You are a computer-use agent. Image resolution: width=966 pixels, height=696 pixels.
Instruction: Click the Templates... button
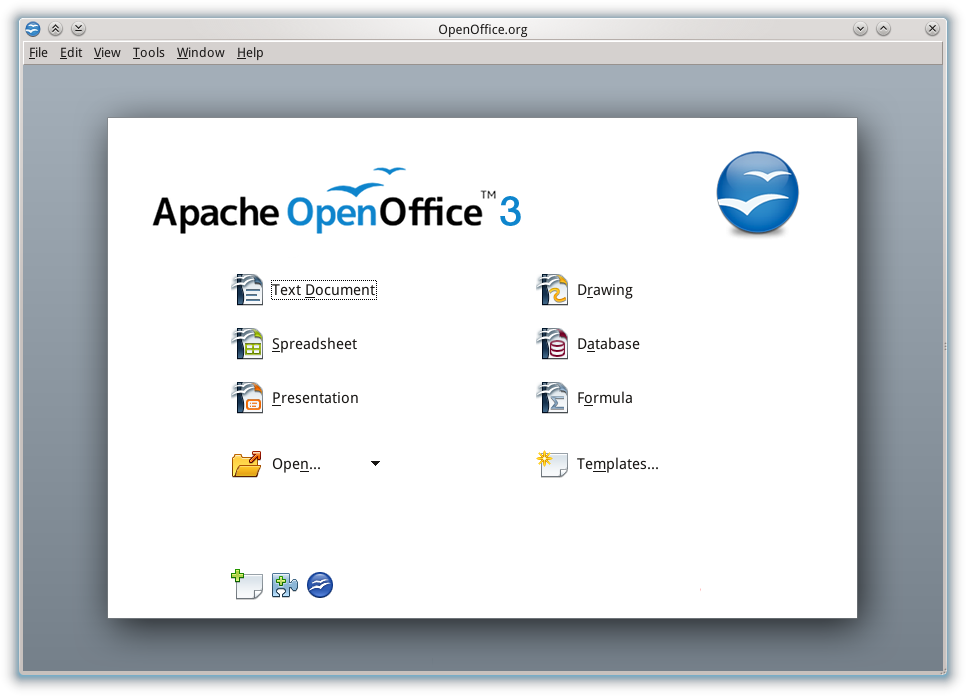(x=617, y=464)
